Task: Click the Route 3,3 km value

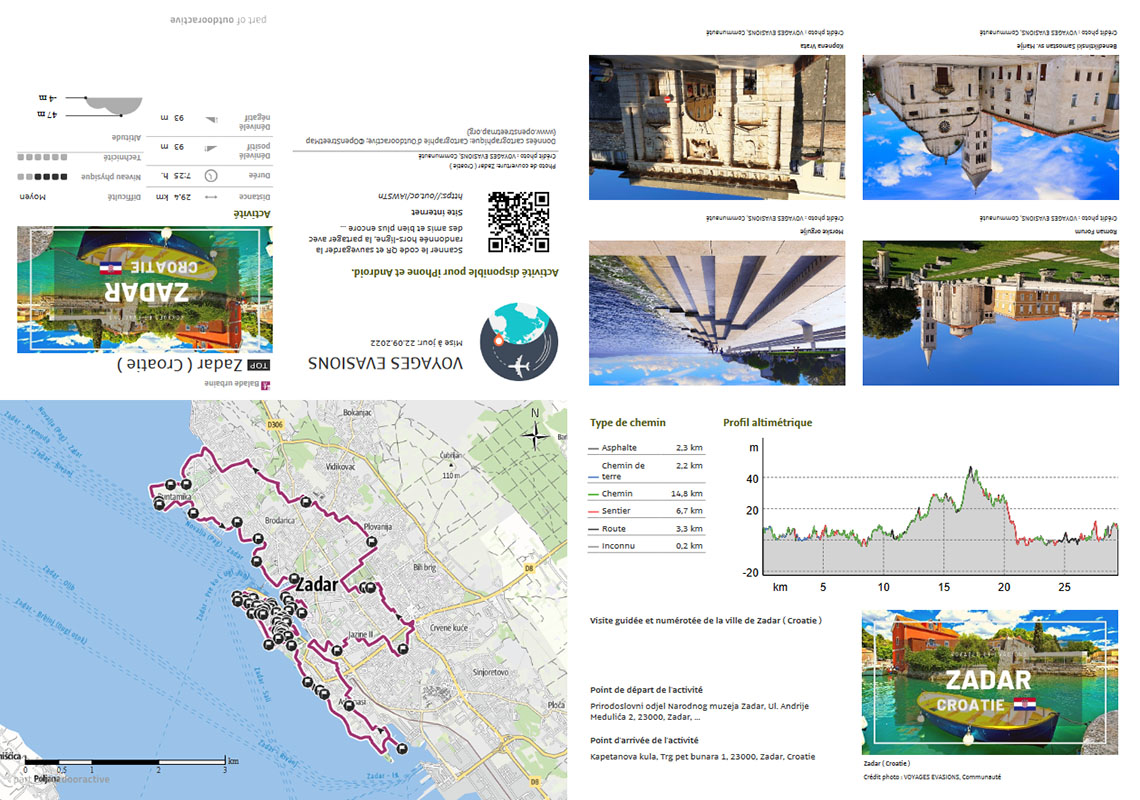Action: (x=689, y=529)
